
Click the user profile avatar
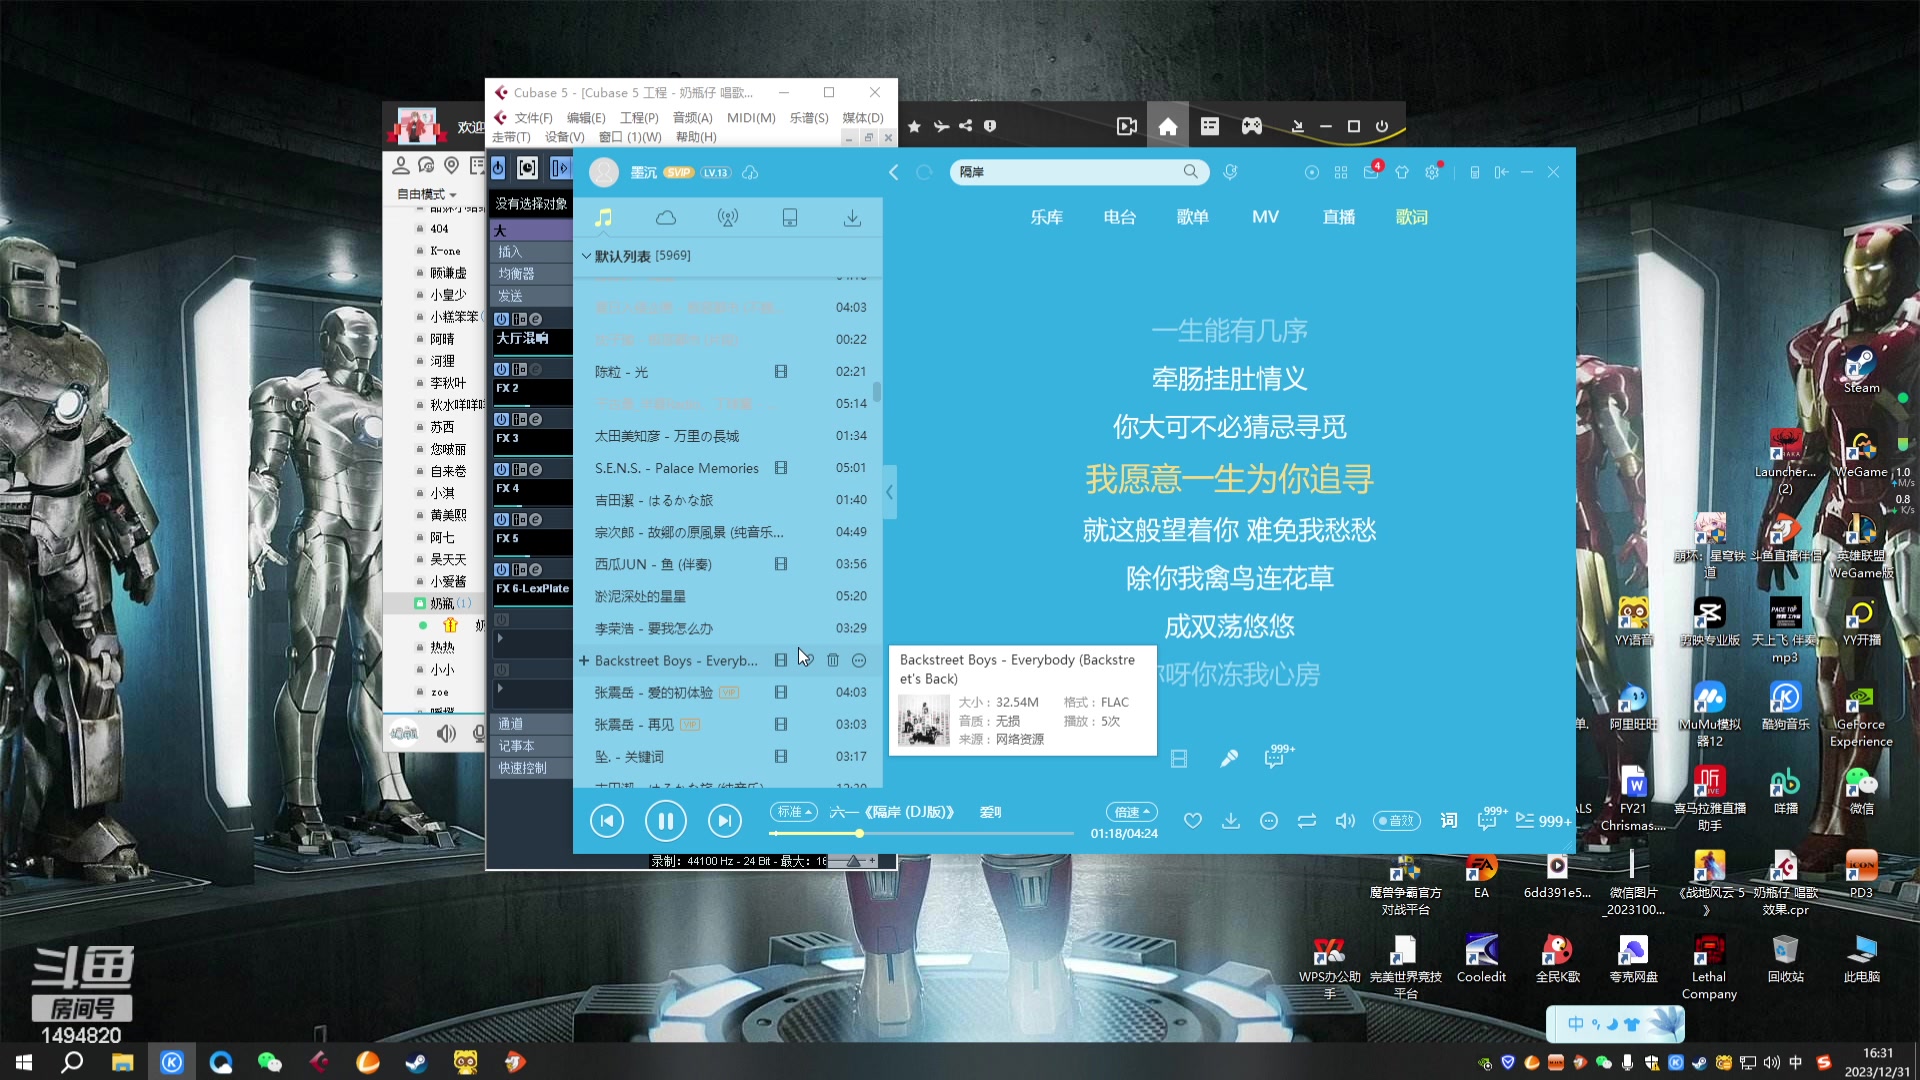point(604,172)
